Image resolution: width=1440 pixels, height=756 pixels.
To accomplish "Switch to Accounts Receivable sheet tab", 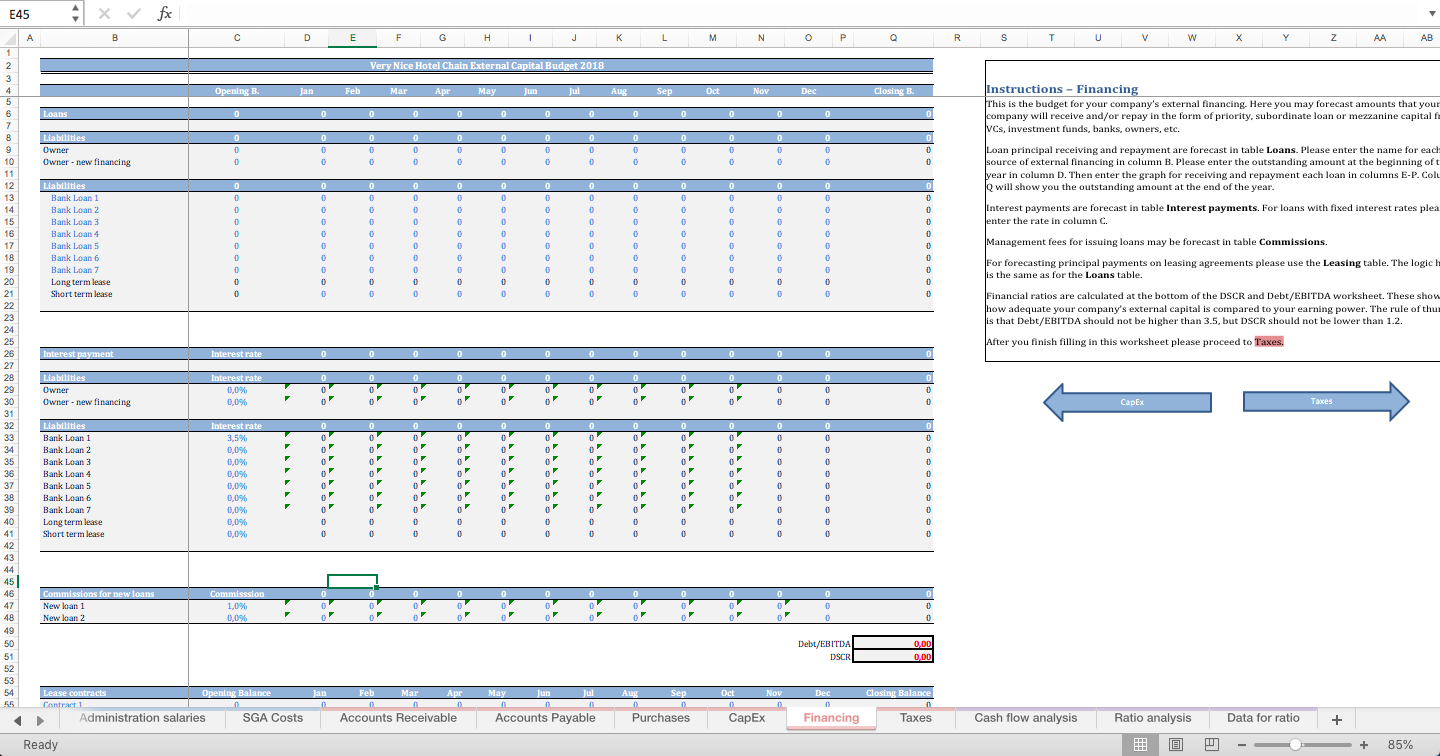I will tap(398, 718).
